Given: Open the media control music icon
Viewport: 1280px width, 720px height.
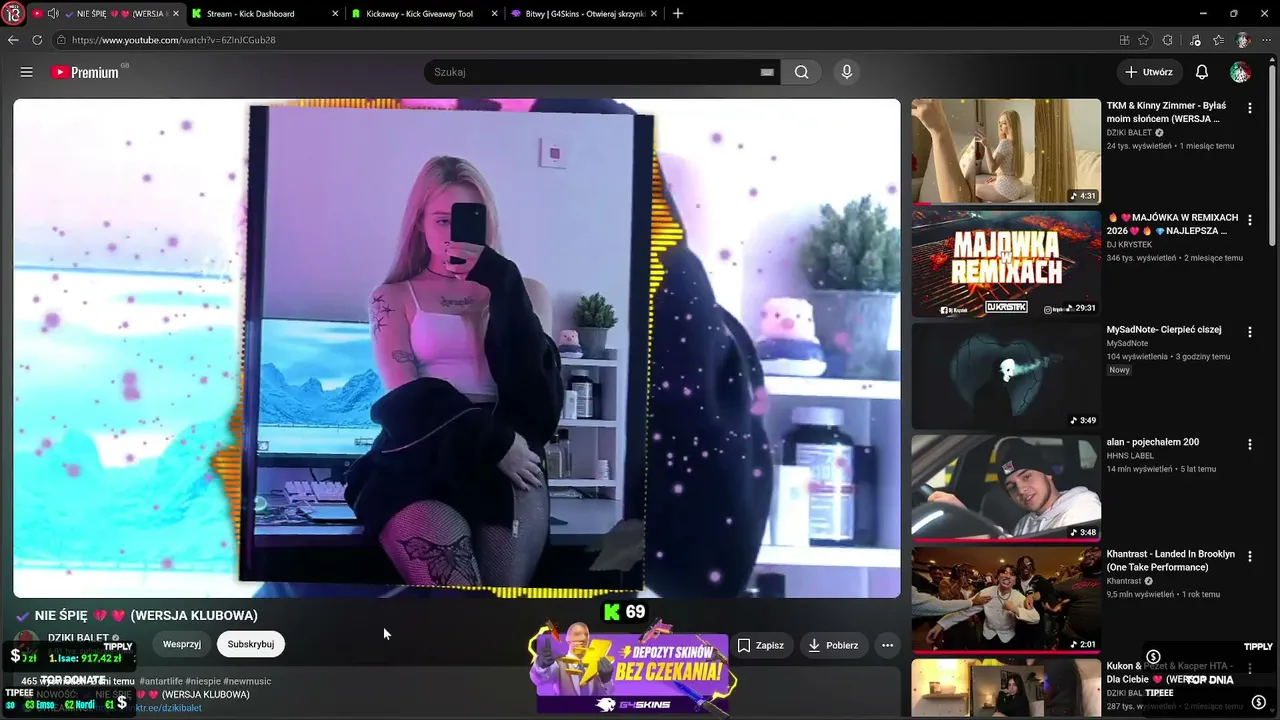Looking at the screenshot, I should (1195, 40).
